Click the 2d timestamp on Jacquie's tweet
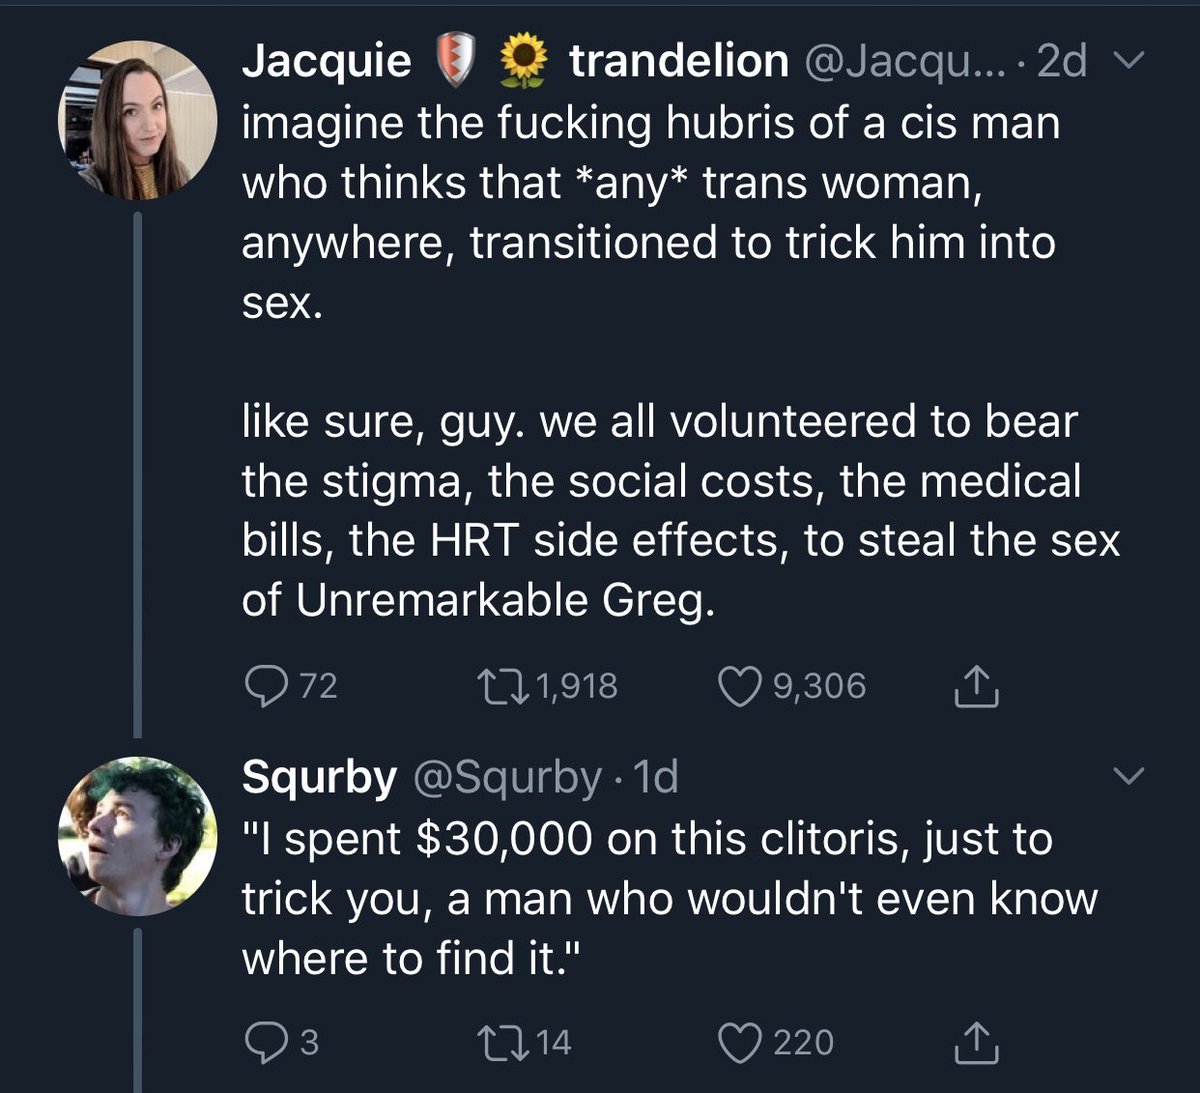1200x1093 pixels. click(x=1062, y=62)
